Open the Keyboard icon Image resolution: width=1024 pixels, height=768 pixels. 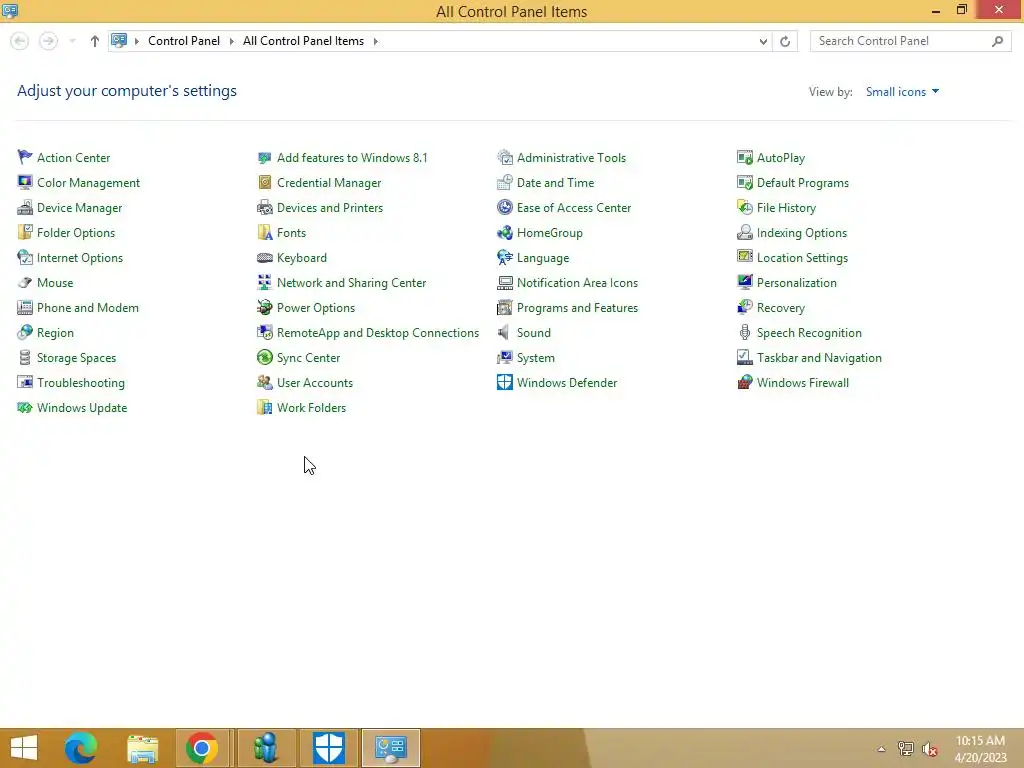click(x=264, y=257)
